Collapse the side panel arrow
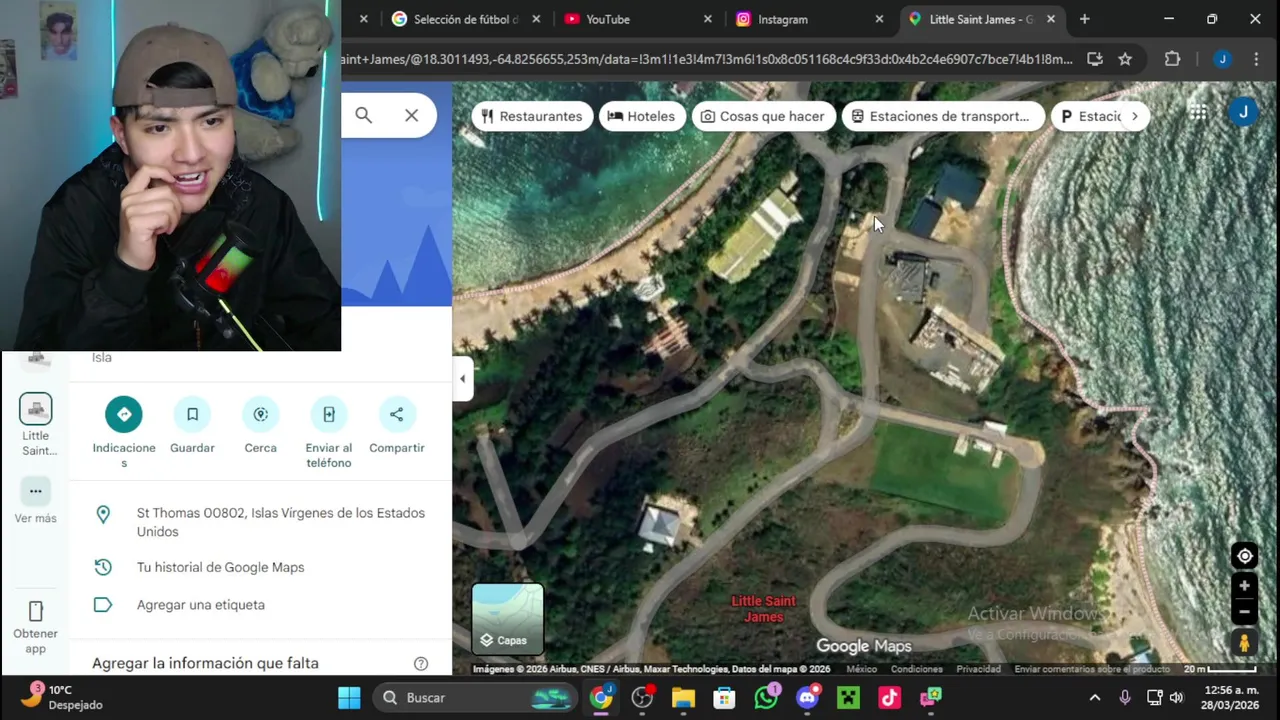This screenshot has height=720, width=1280. (x=462, y=379)
